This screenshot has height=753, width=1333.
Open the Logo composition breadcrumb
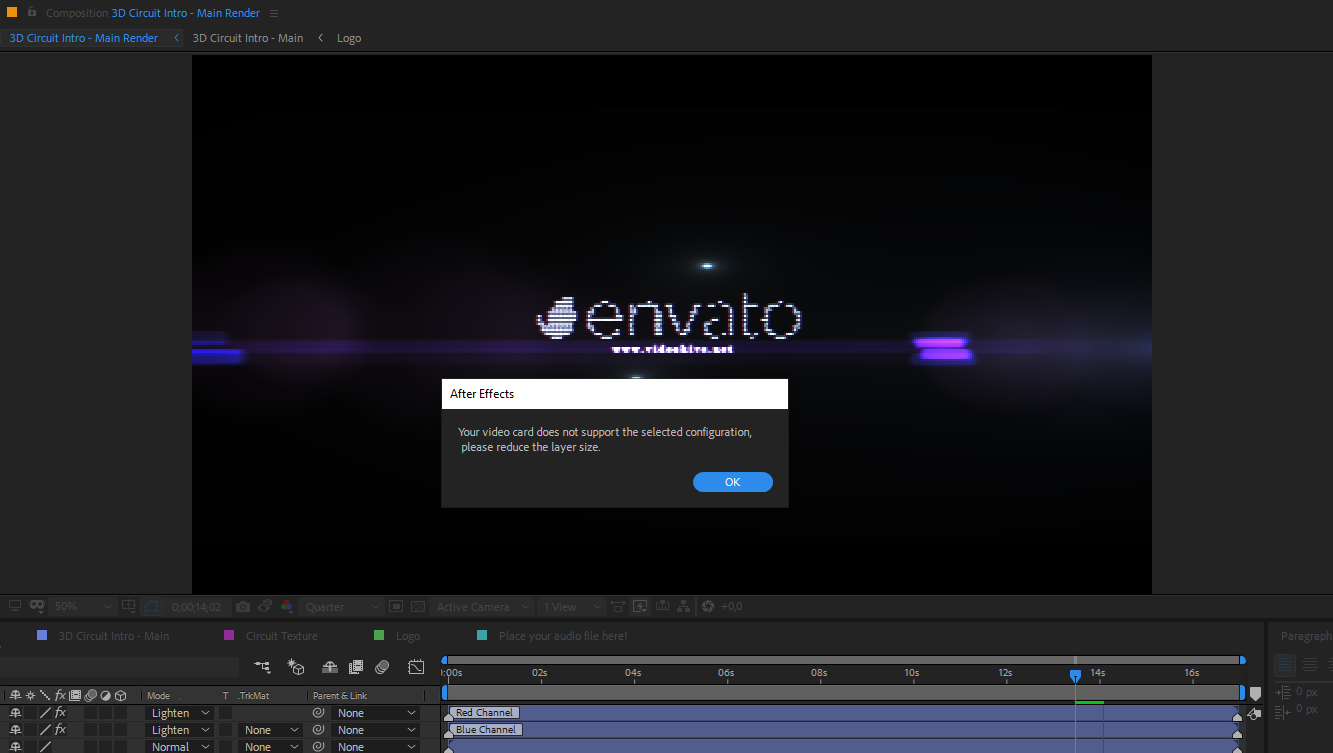349,38
